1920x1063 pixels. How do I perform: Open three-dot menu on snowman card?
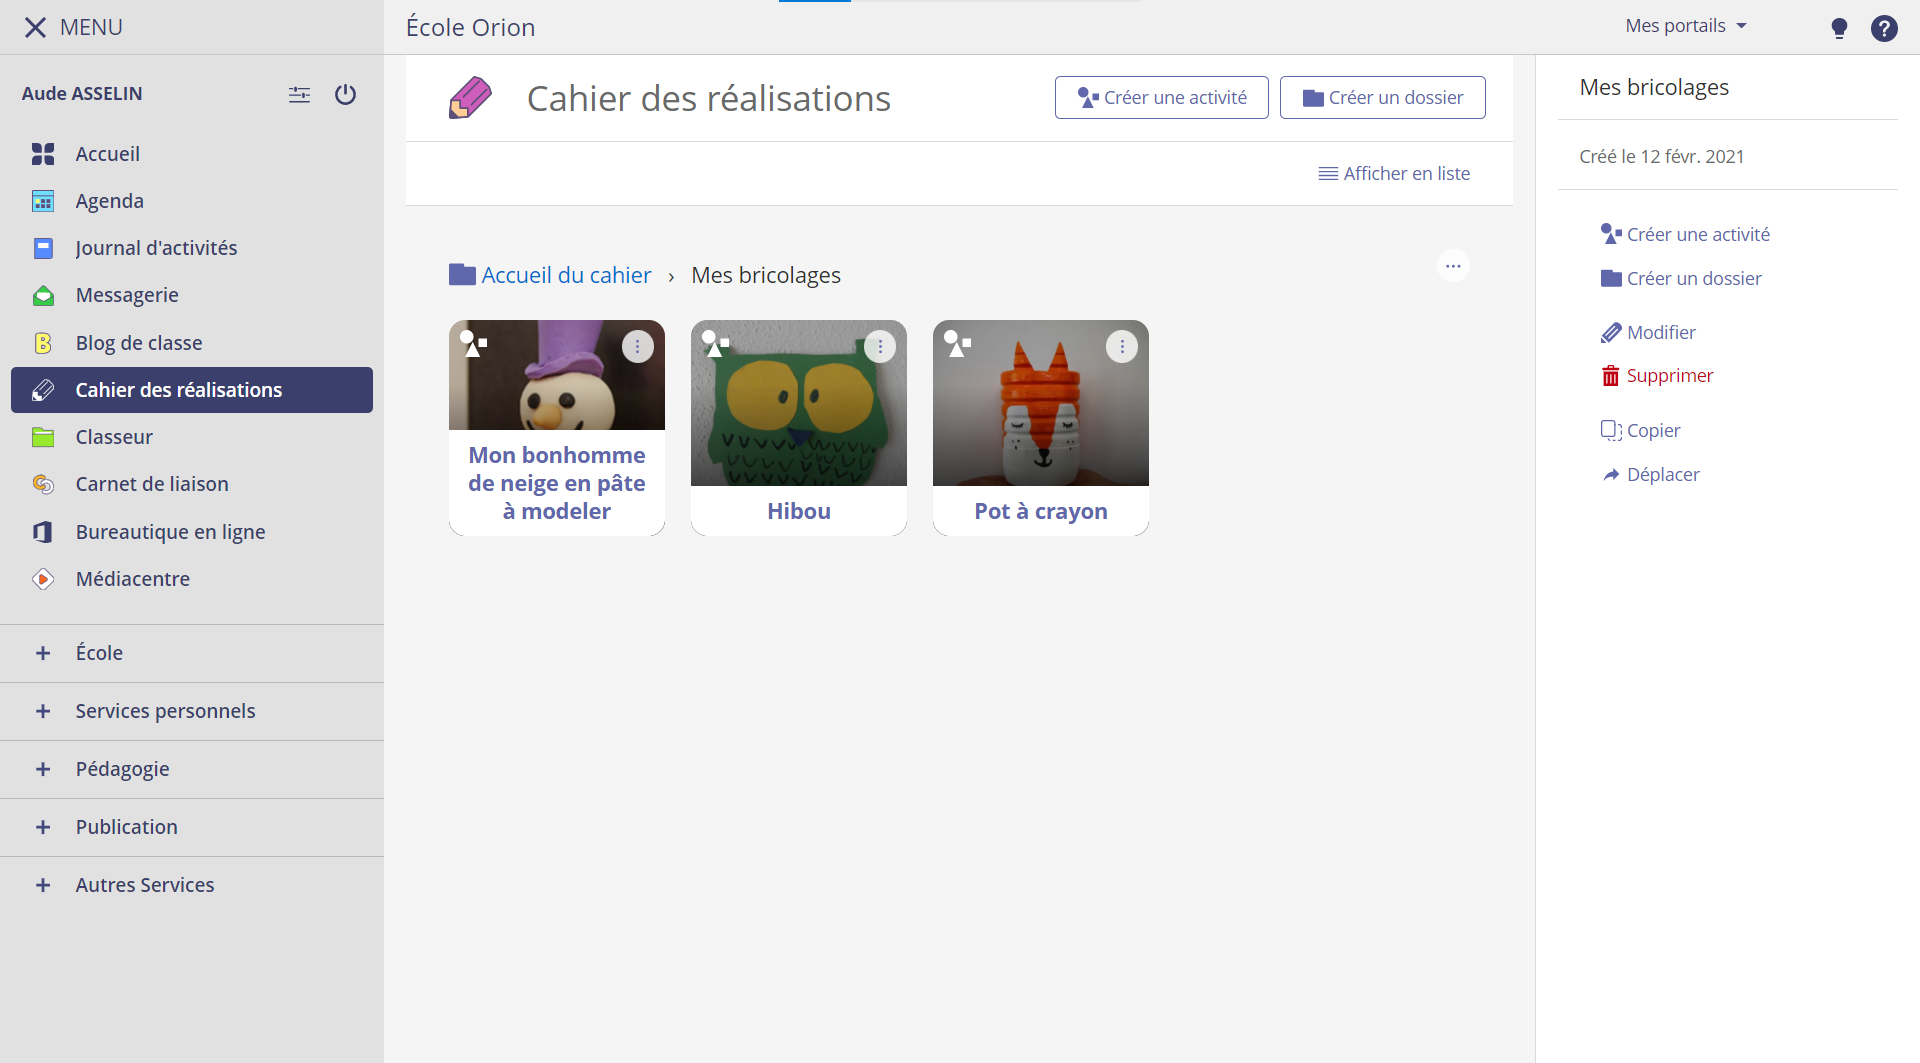(637, 347)
